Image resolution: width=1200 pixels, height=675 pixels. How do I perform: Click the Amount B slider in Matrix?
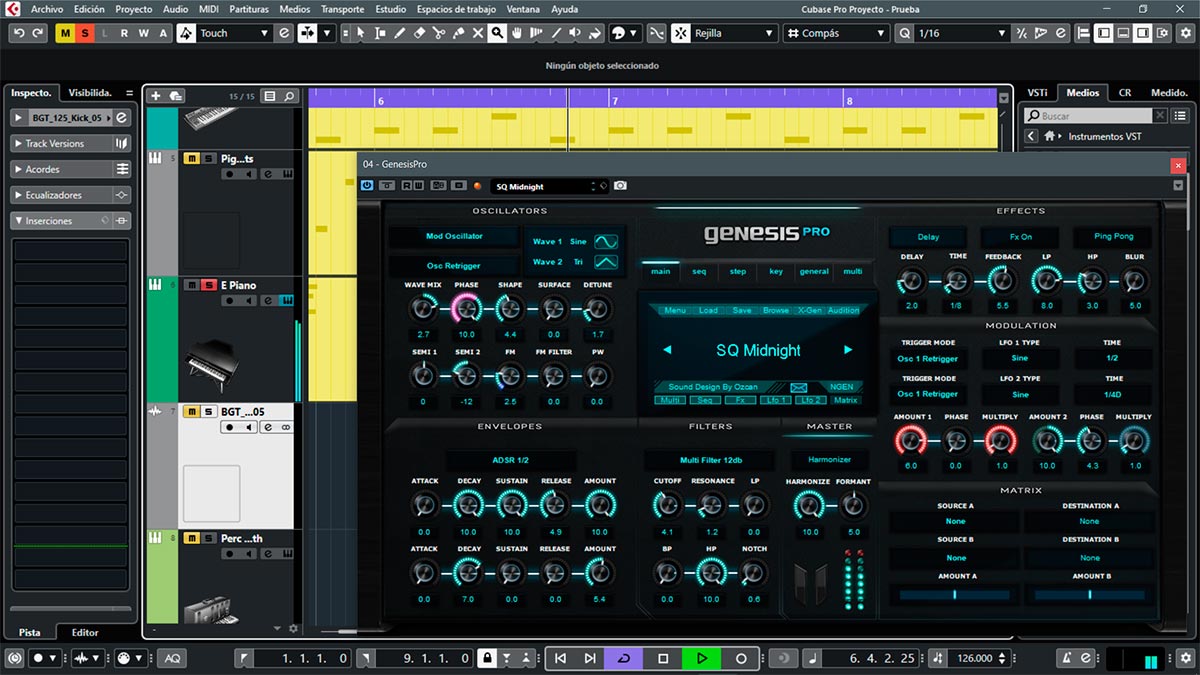tap(1089, 594)
